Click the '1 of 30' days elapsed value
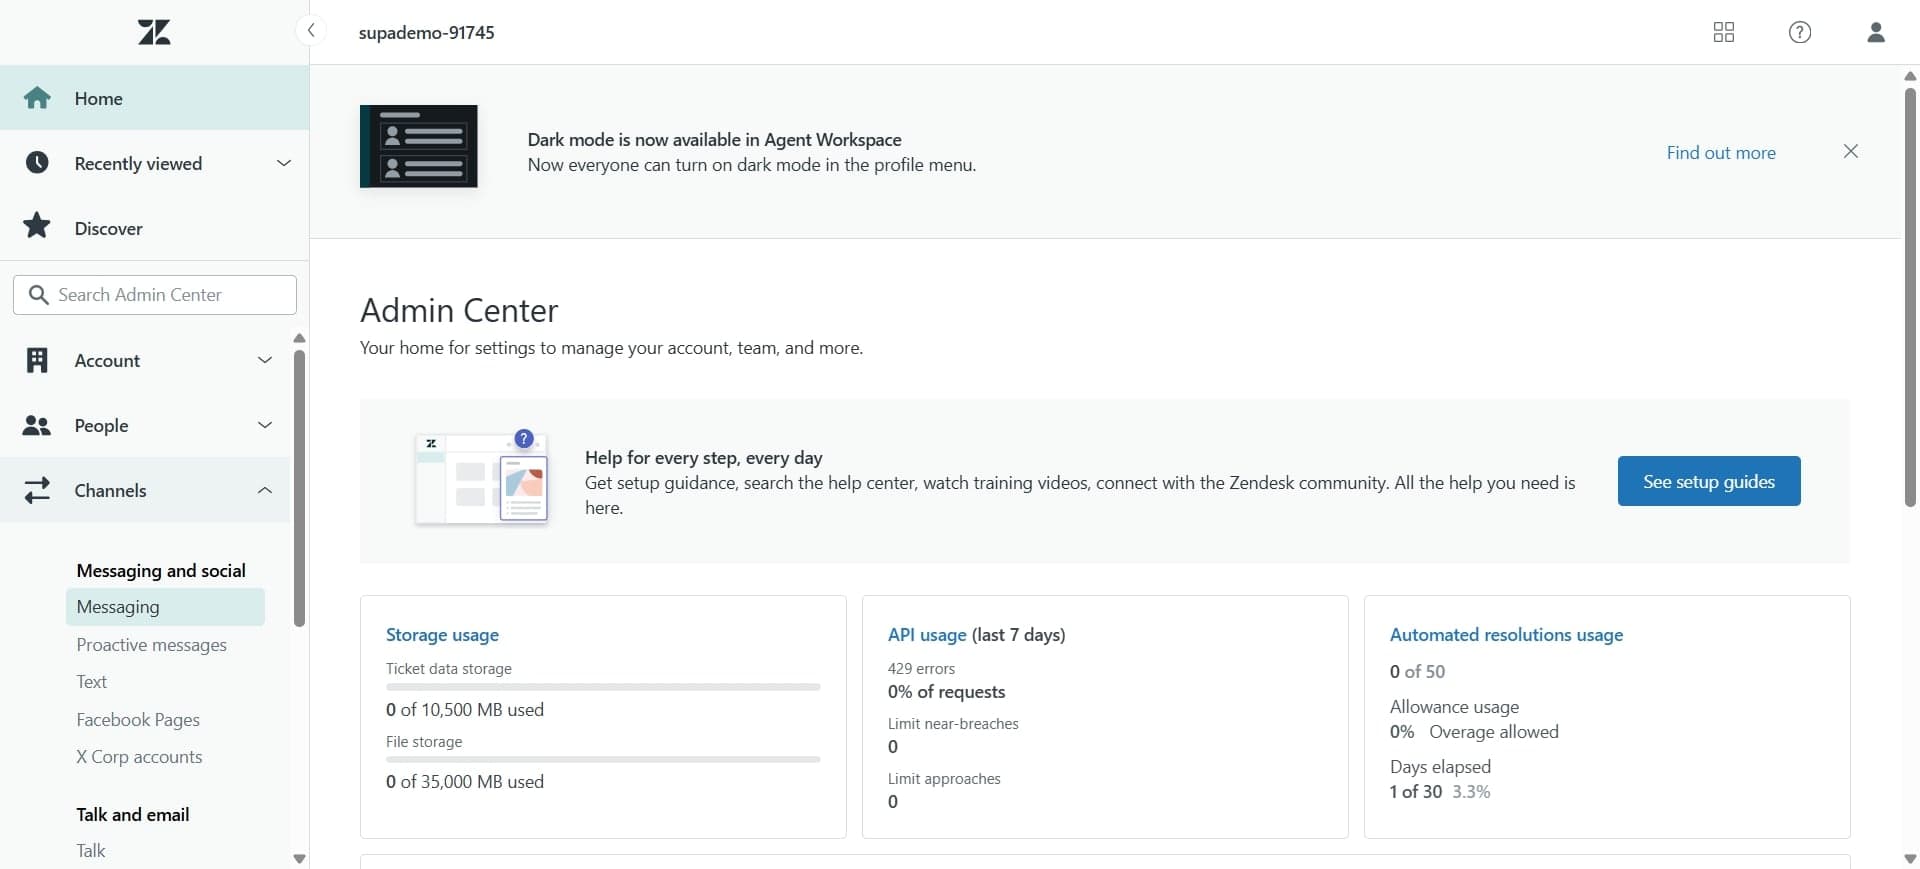The image size is (1920, 869). (1416, 792)
